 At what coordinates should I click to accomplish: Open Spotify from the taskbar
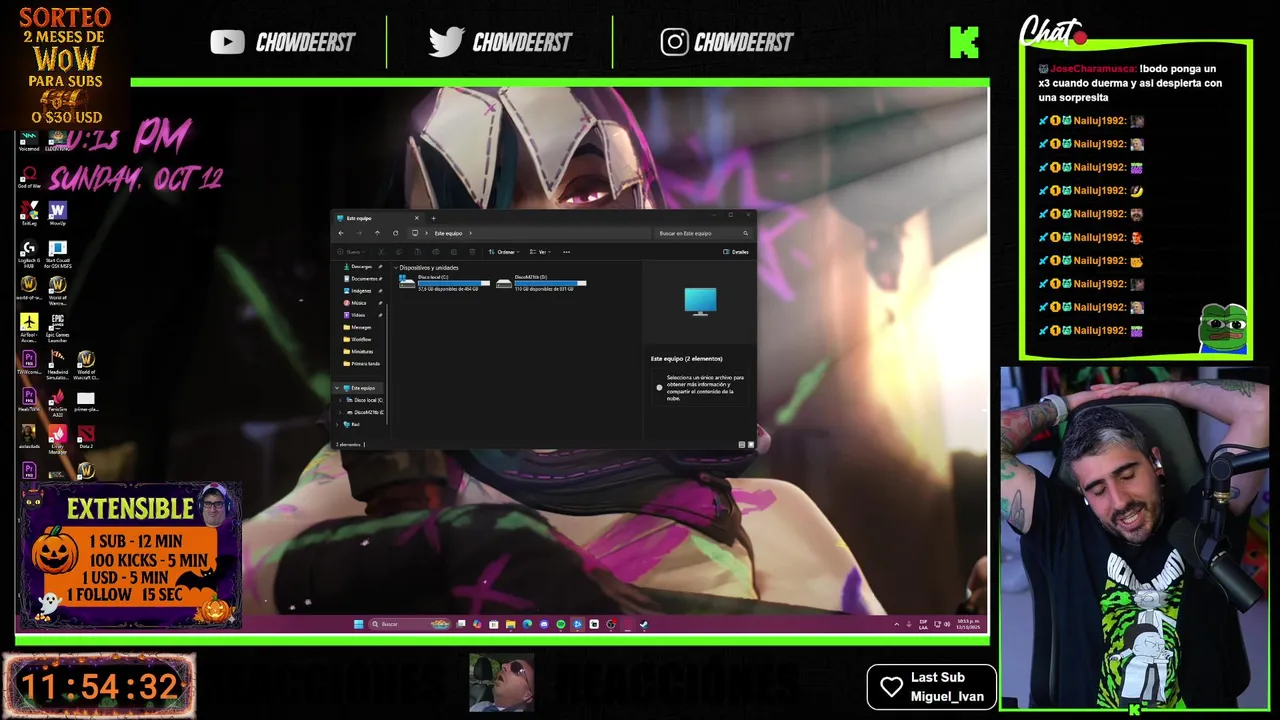(x=560, y=624)
